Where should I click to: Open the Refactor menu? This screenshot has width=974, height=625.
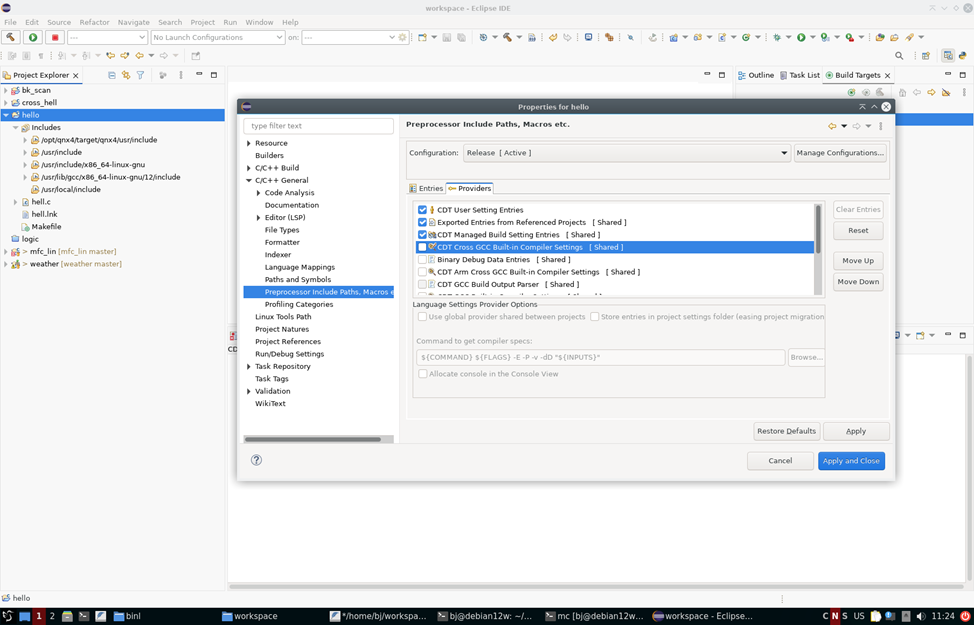95,21
